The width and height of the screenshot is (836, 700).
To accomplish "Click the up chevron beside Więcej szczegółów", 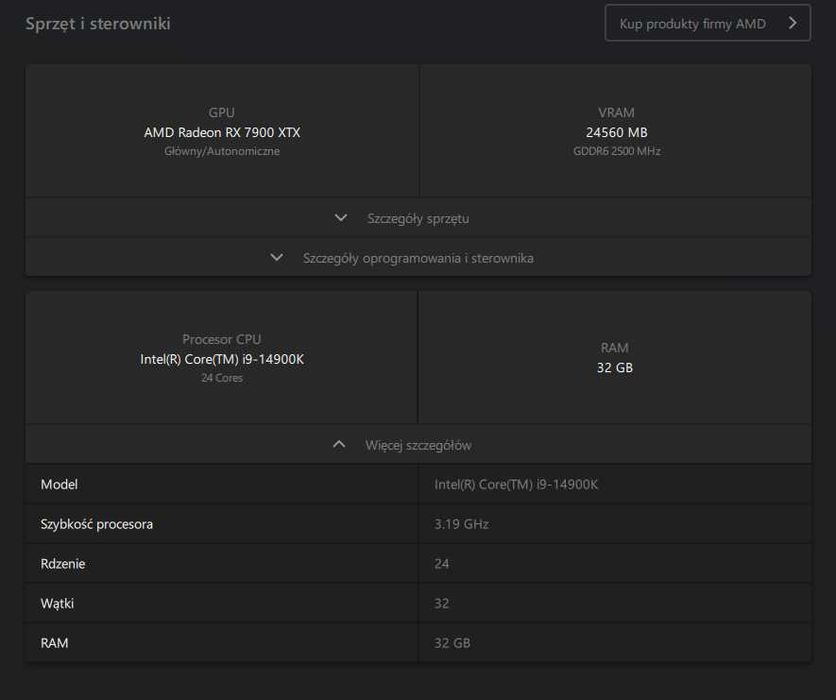I will tap(339, 445).
